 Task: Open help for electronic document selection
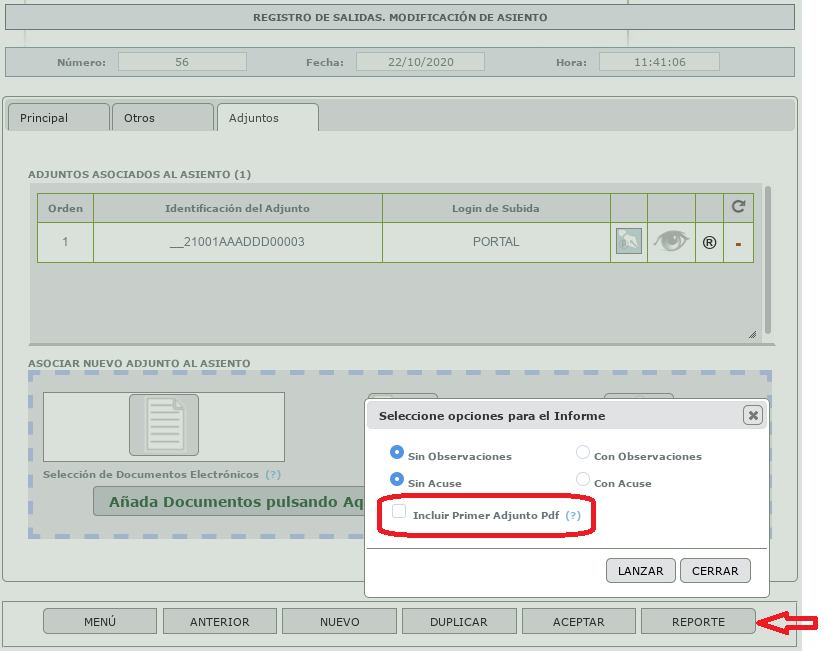273,475
